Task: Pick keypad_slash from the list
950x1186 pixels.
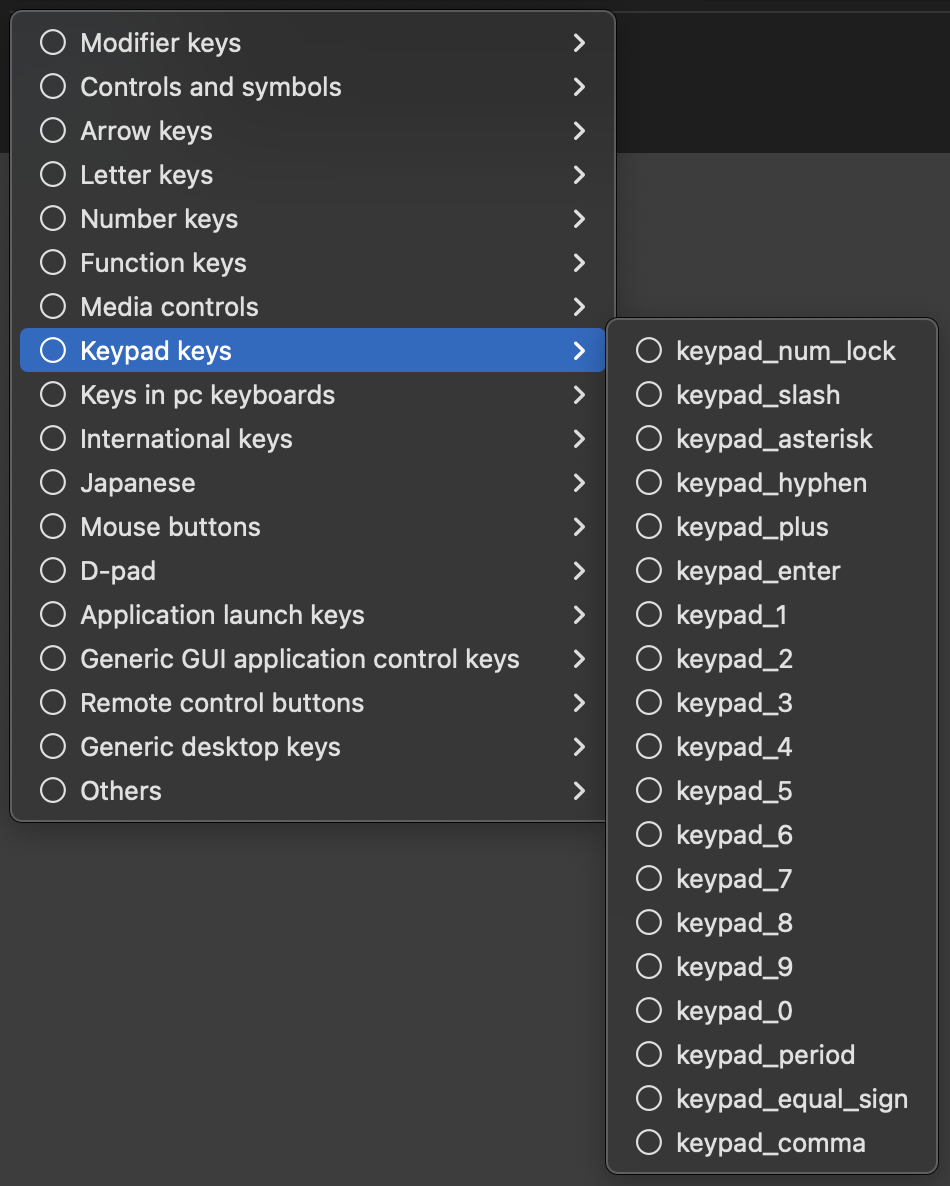Action: pos(771,395)
